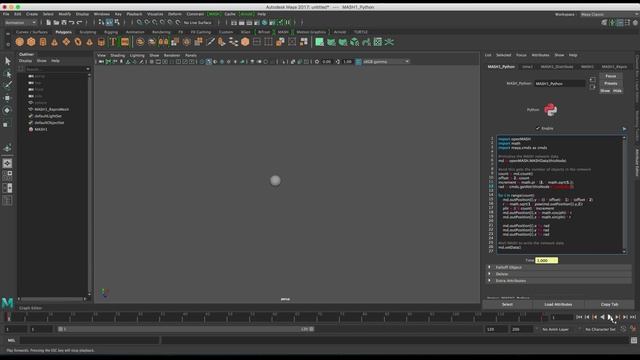Click the new scene icon

(48, 22)
